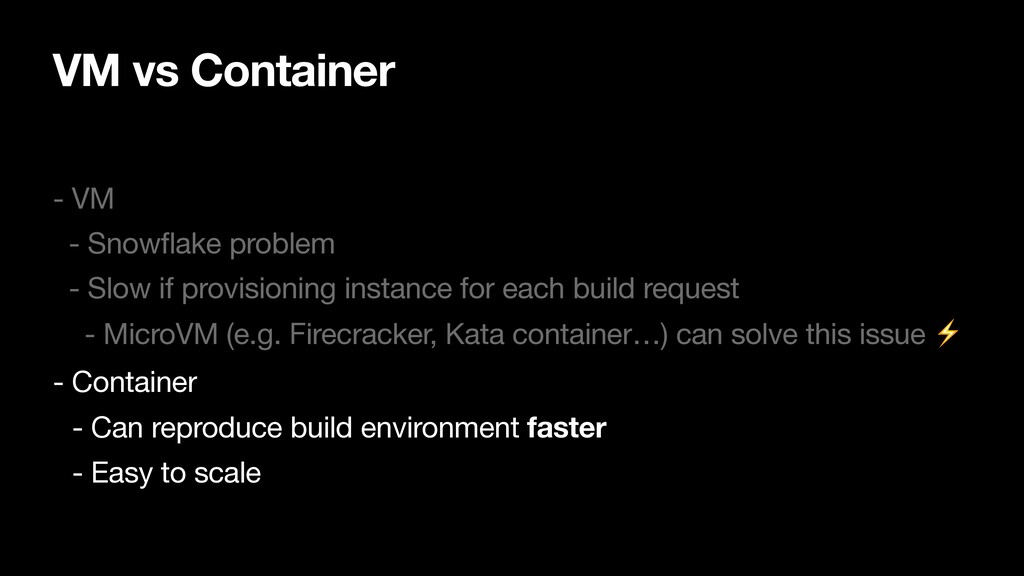Click the 'Easy to scale' bullet

(x=176, y=473)
